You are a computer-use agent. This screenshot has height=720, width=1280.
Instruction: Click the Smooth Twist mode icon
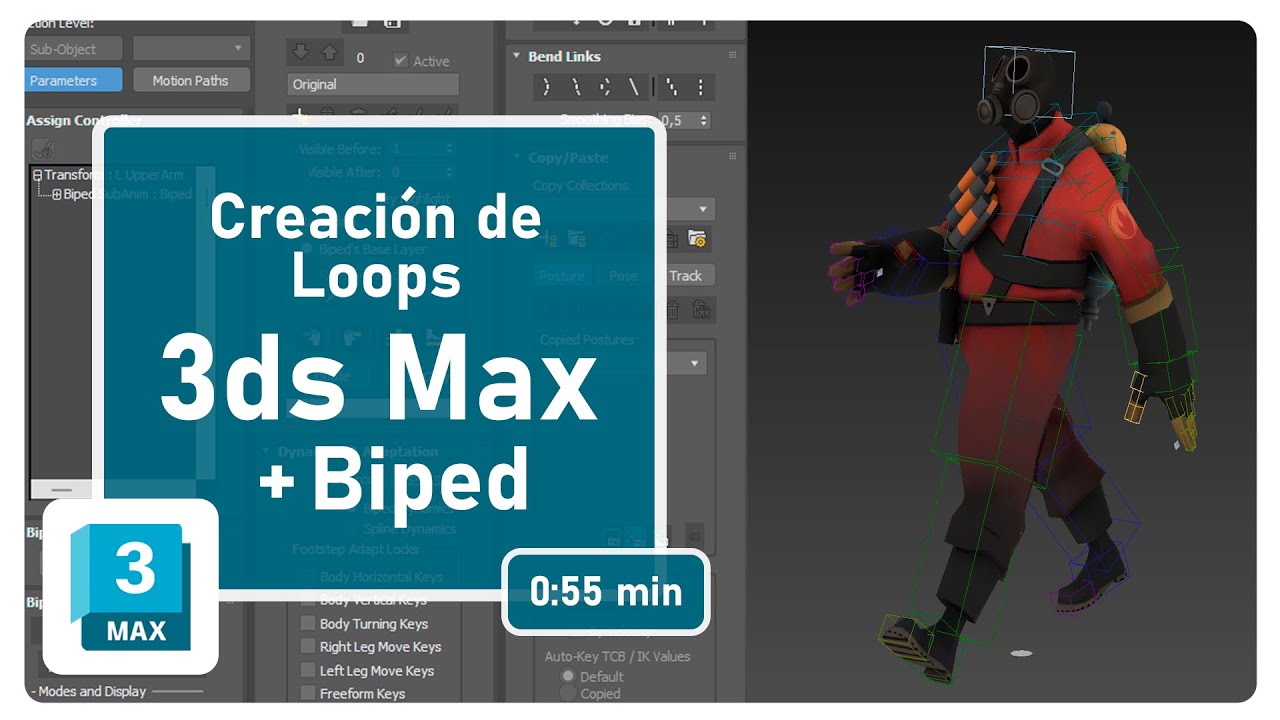click(634, 86)
